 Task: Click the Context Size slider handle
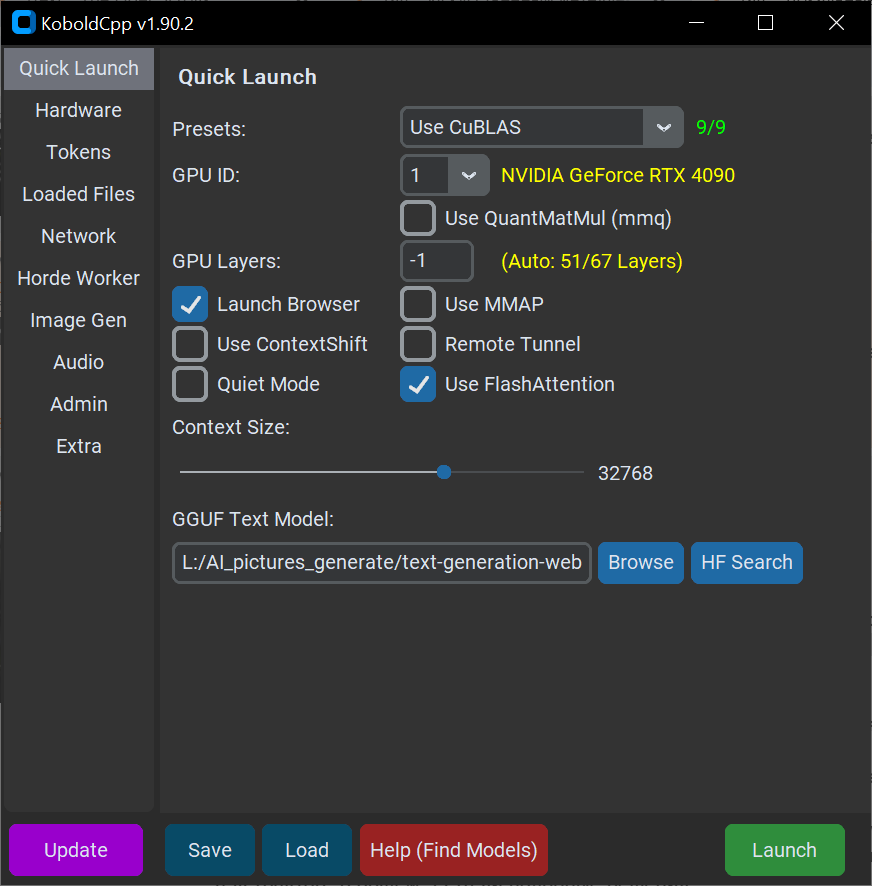coord(444,472)
